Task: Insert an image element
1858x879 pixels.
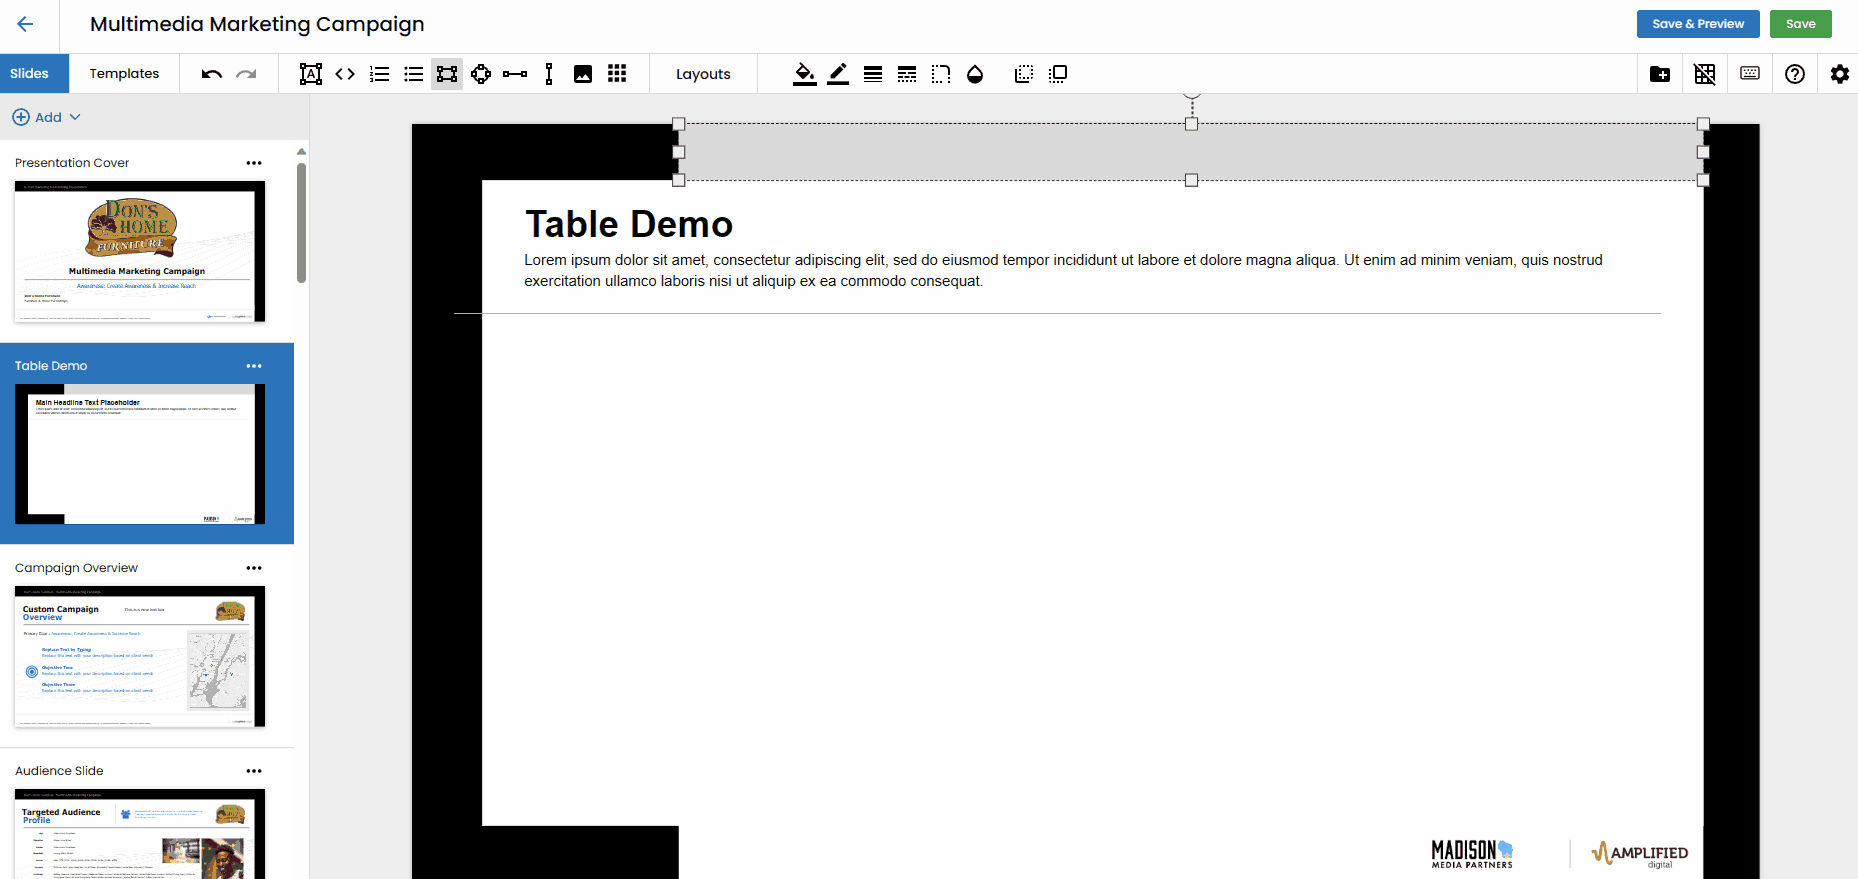Action: pyautogui.click(x=583, y=74)
